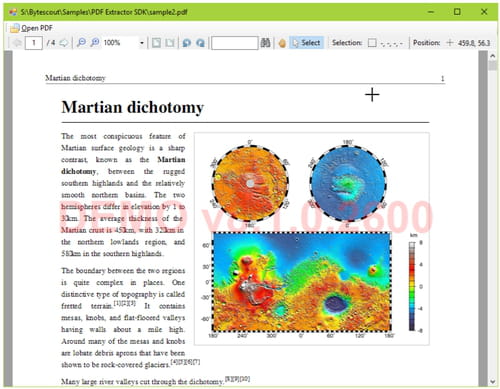Image resolution: width=500 pixels, height=389 pixels.
Task: Open the 100% zoom level dropdown
Action: pyautogui.click(x=142, y=43)
